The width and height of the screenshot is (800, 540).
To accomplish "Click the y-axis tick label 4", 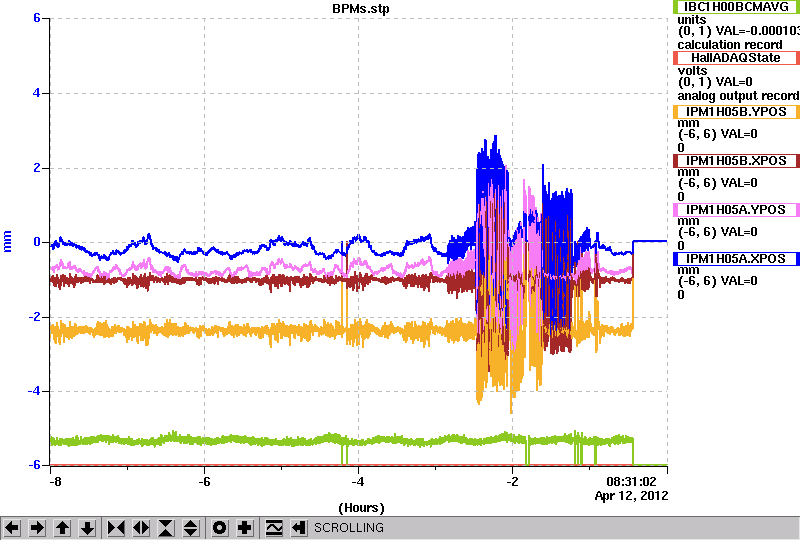I will (37, 93).
